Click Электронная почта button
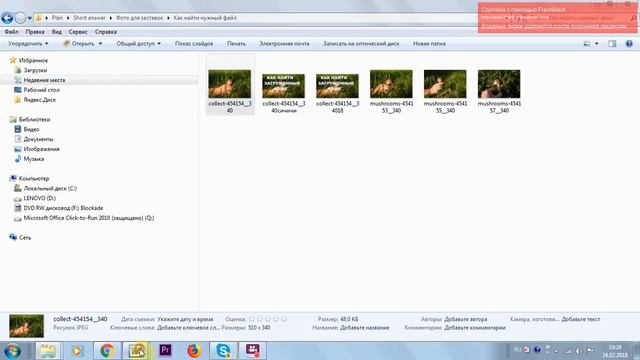The height and width of the screenshot is (360, 640). pos(284,43)
